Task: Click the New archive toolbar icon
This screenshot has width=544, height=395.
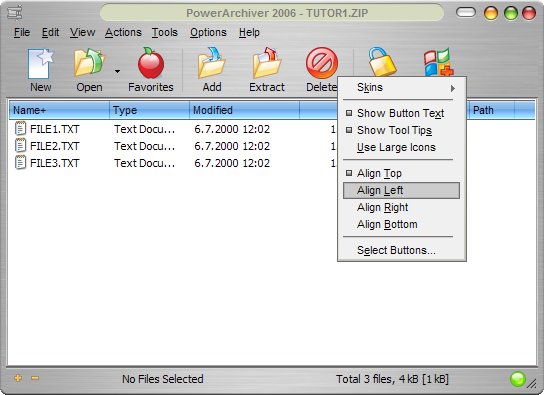Action: pos(41,63)
